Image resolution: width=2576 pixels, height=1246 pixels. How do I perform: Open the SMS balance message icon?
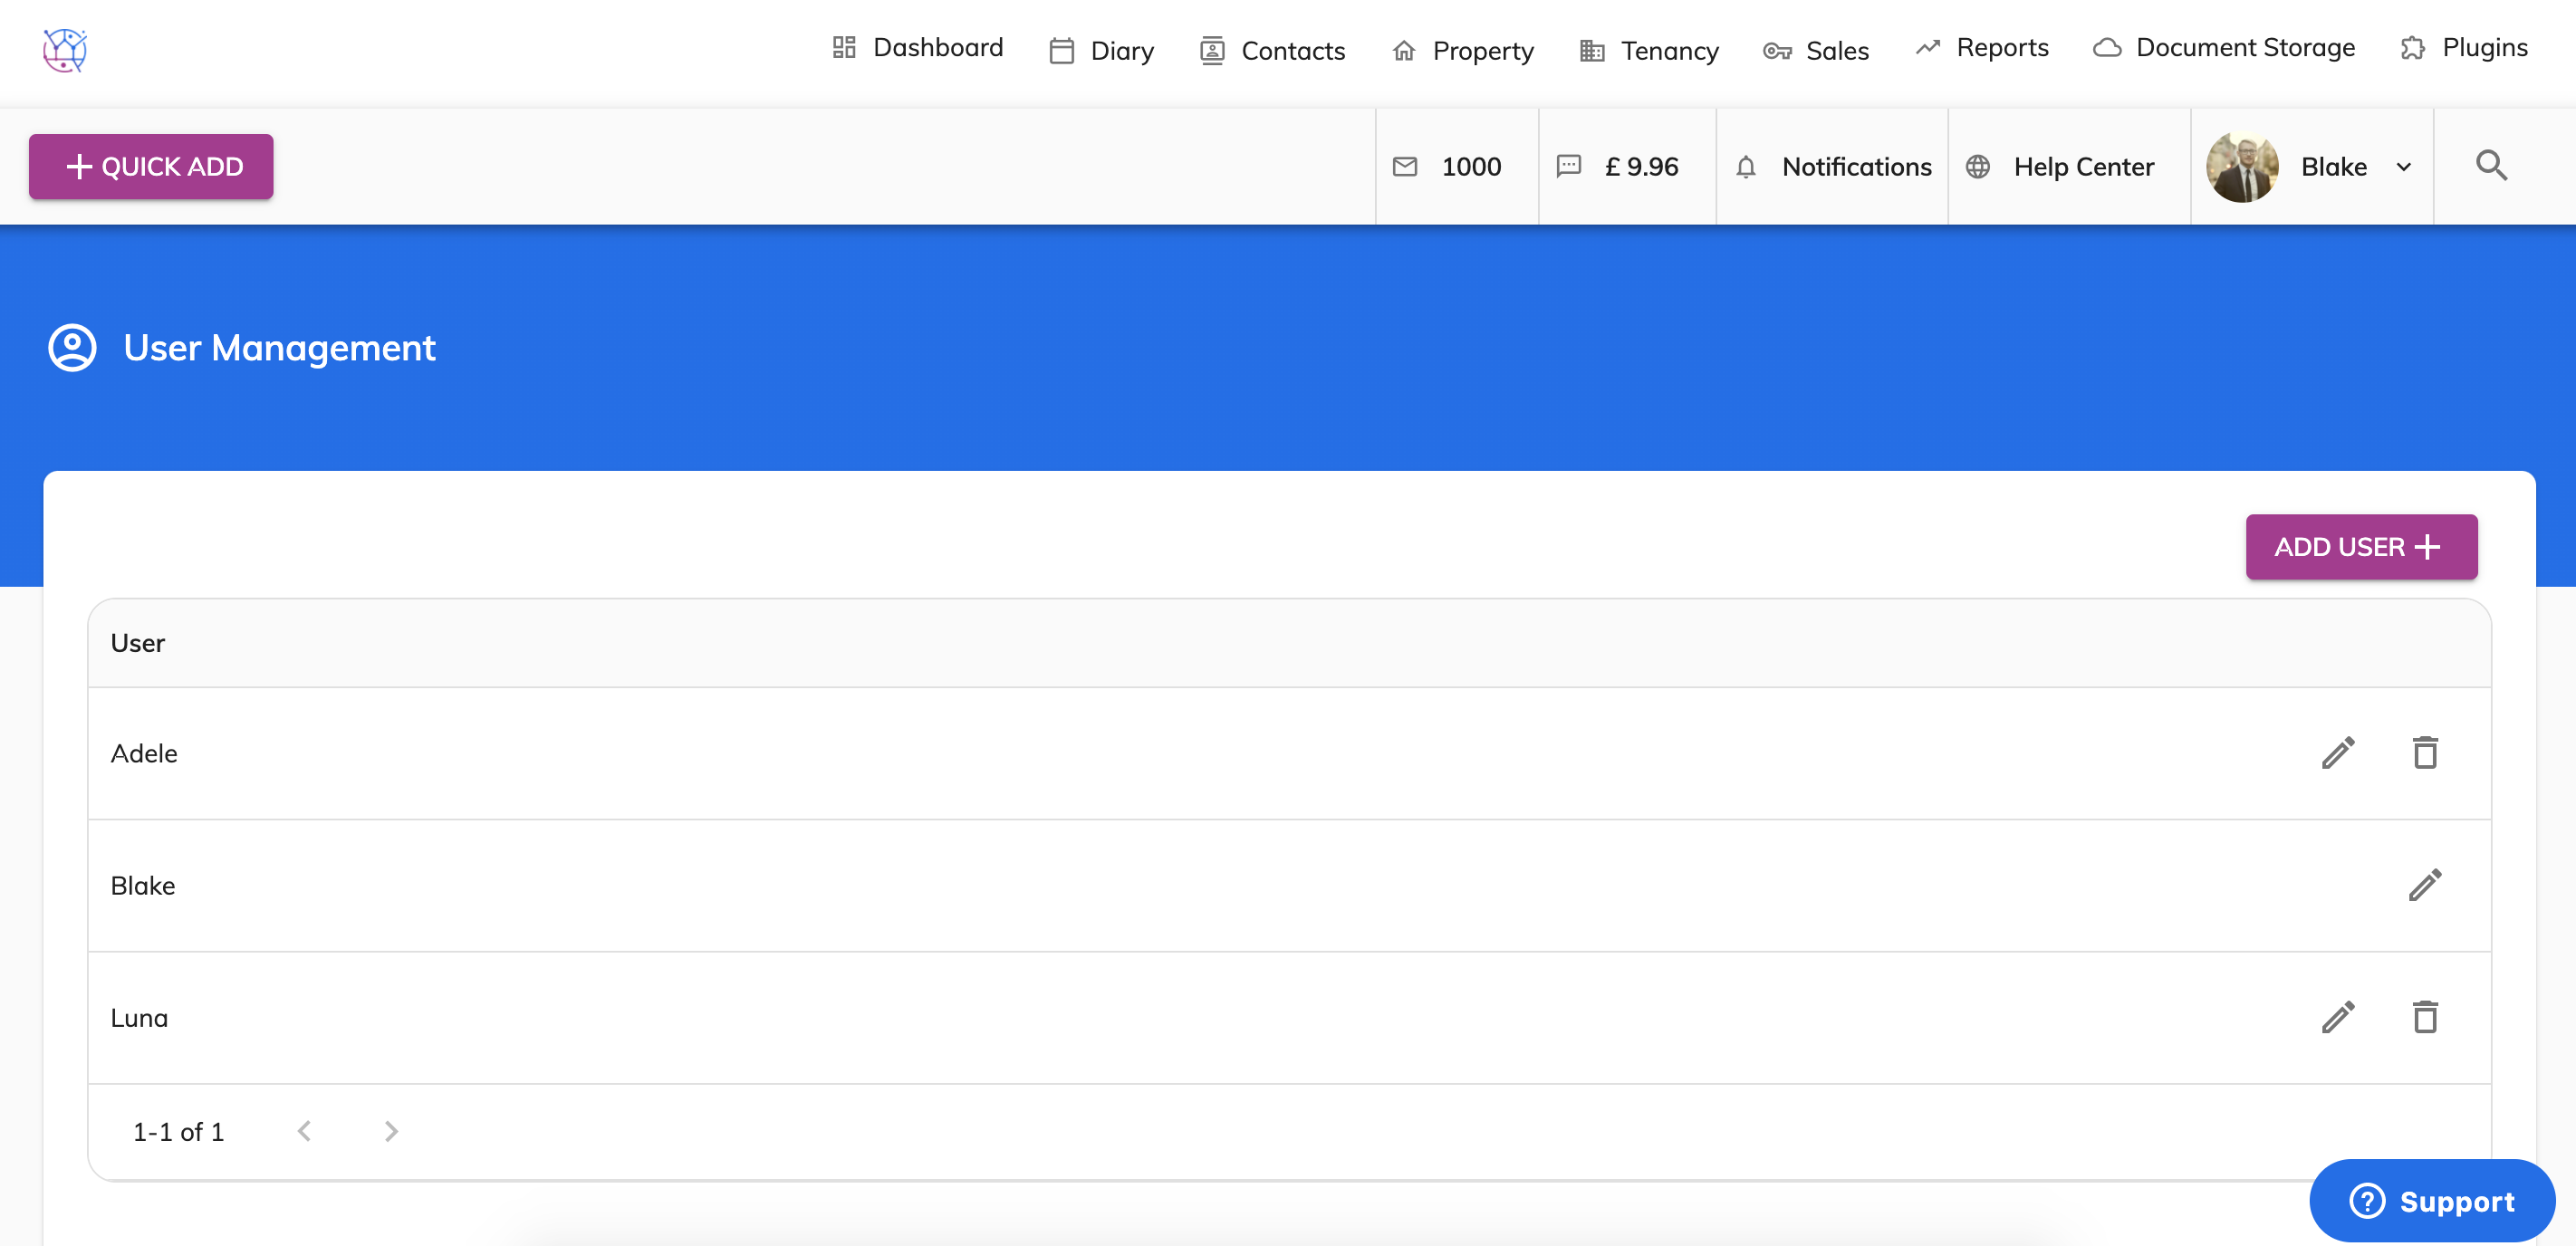click(x=1568, y=167)
